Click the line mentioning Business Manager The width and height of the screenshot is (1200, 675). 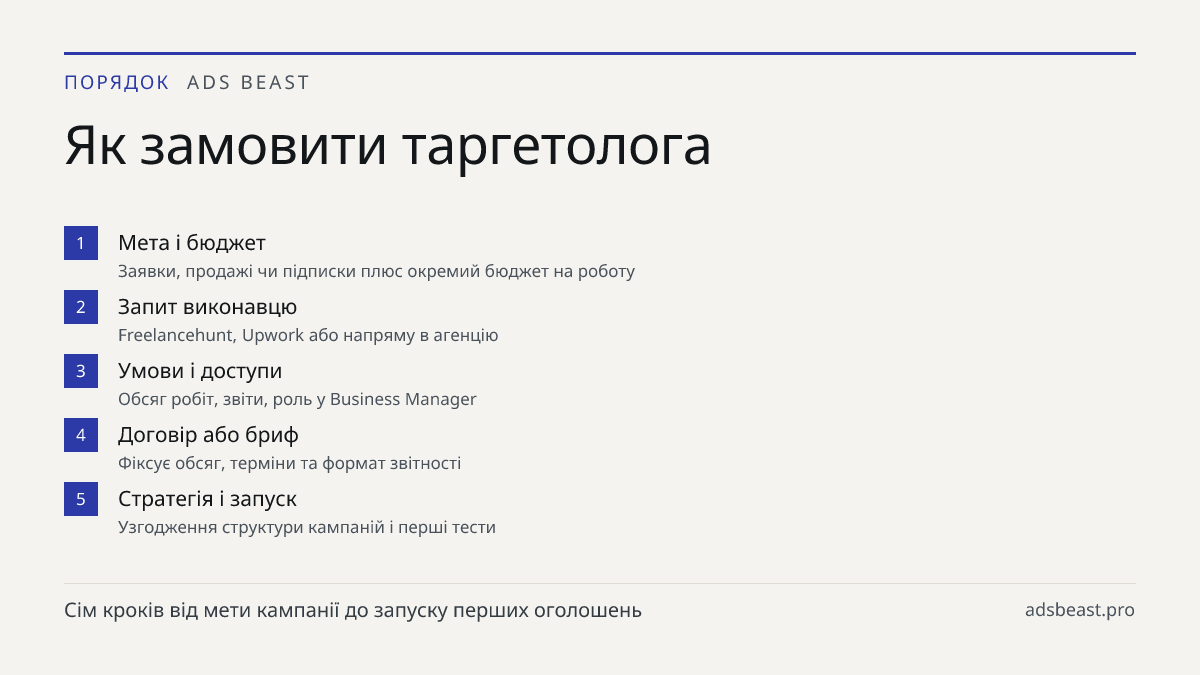click(x=297, y=399)
